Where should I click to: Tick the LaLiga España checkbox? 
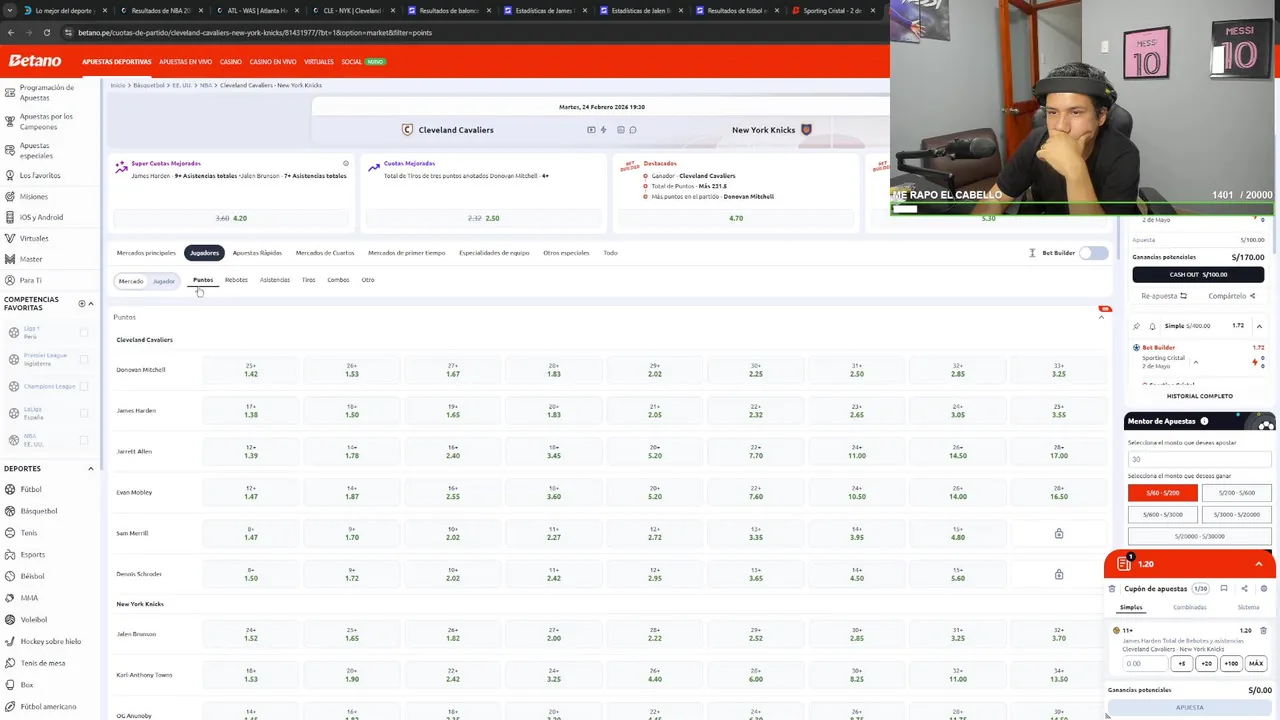[x=84, y=413]
